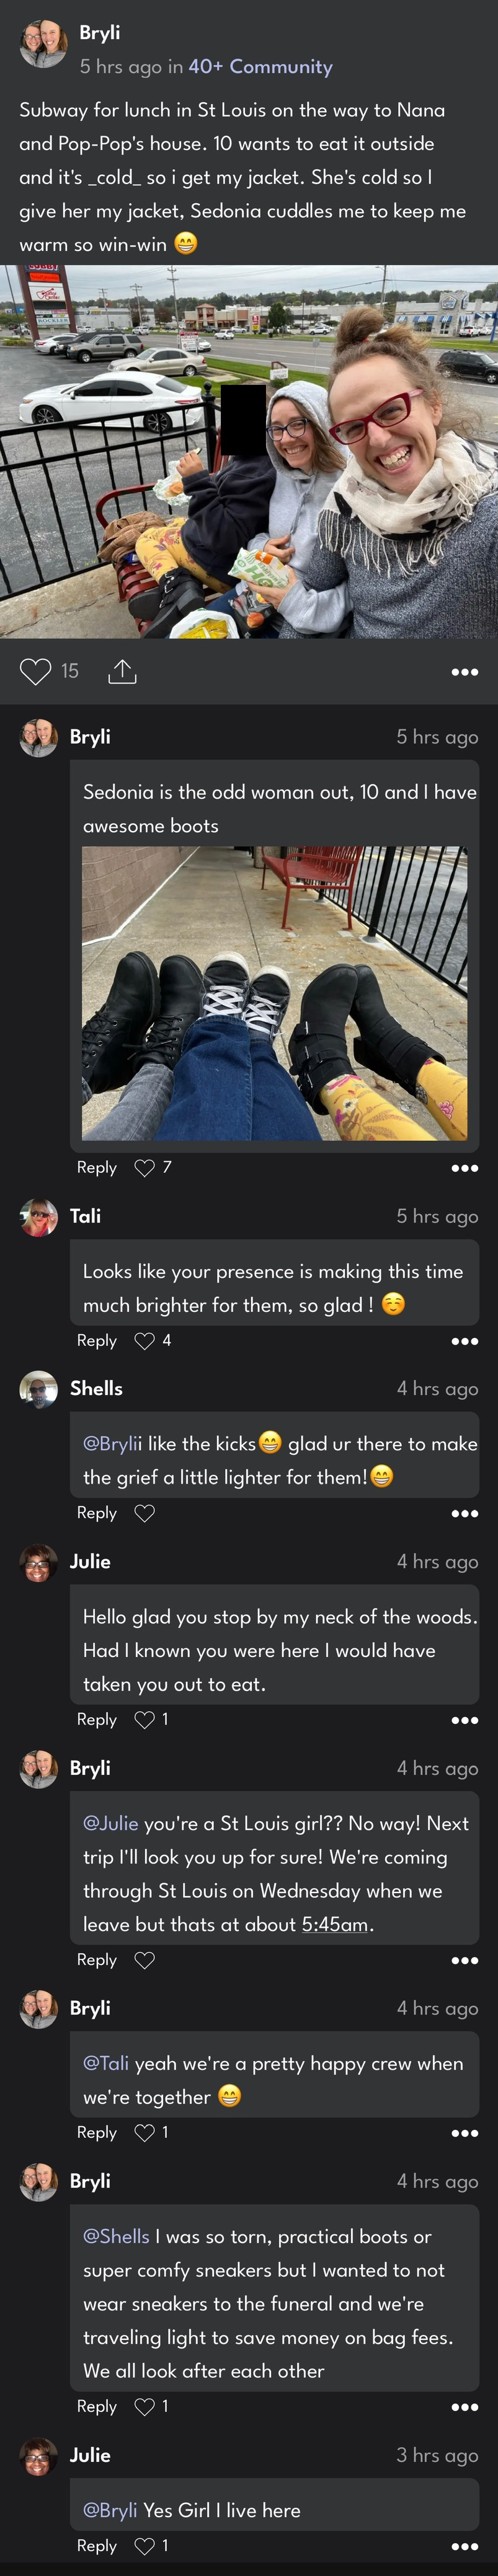
Task: Select the 5:45am time link
Action: click(335, 1924)
